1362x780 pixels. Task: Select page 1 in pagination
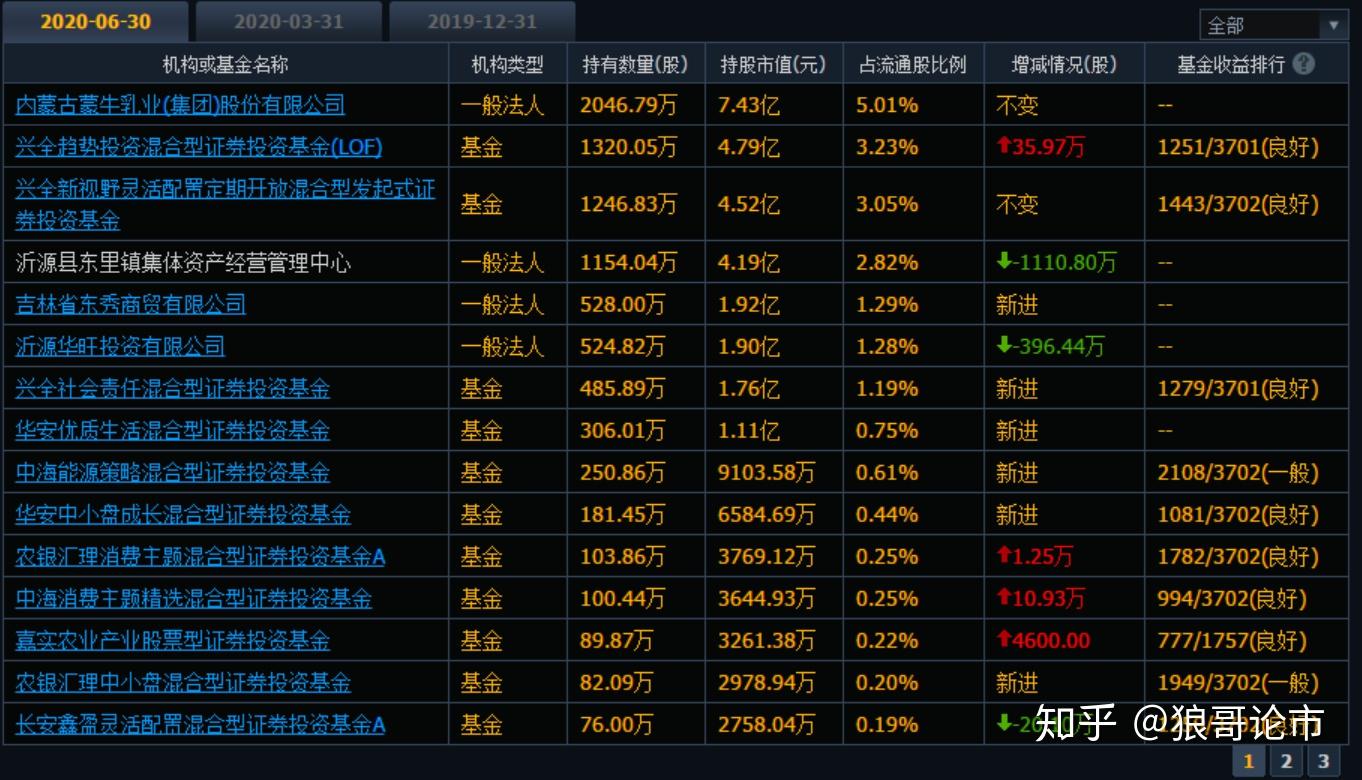[1248, 761]
